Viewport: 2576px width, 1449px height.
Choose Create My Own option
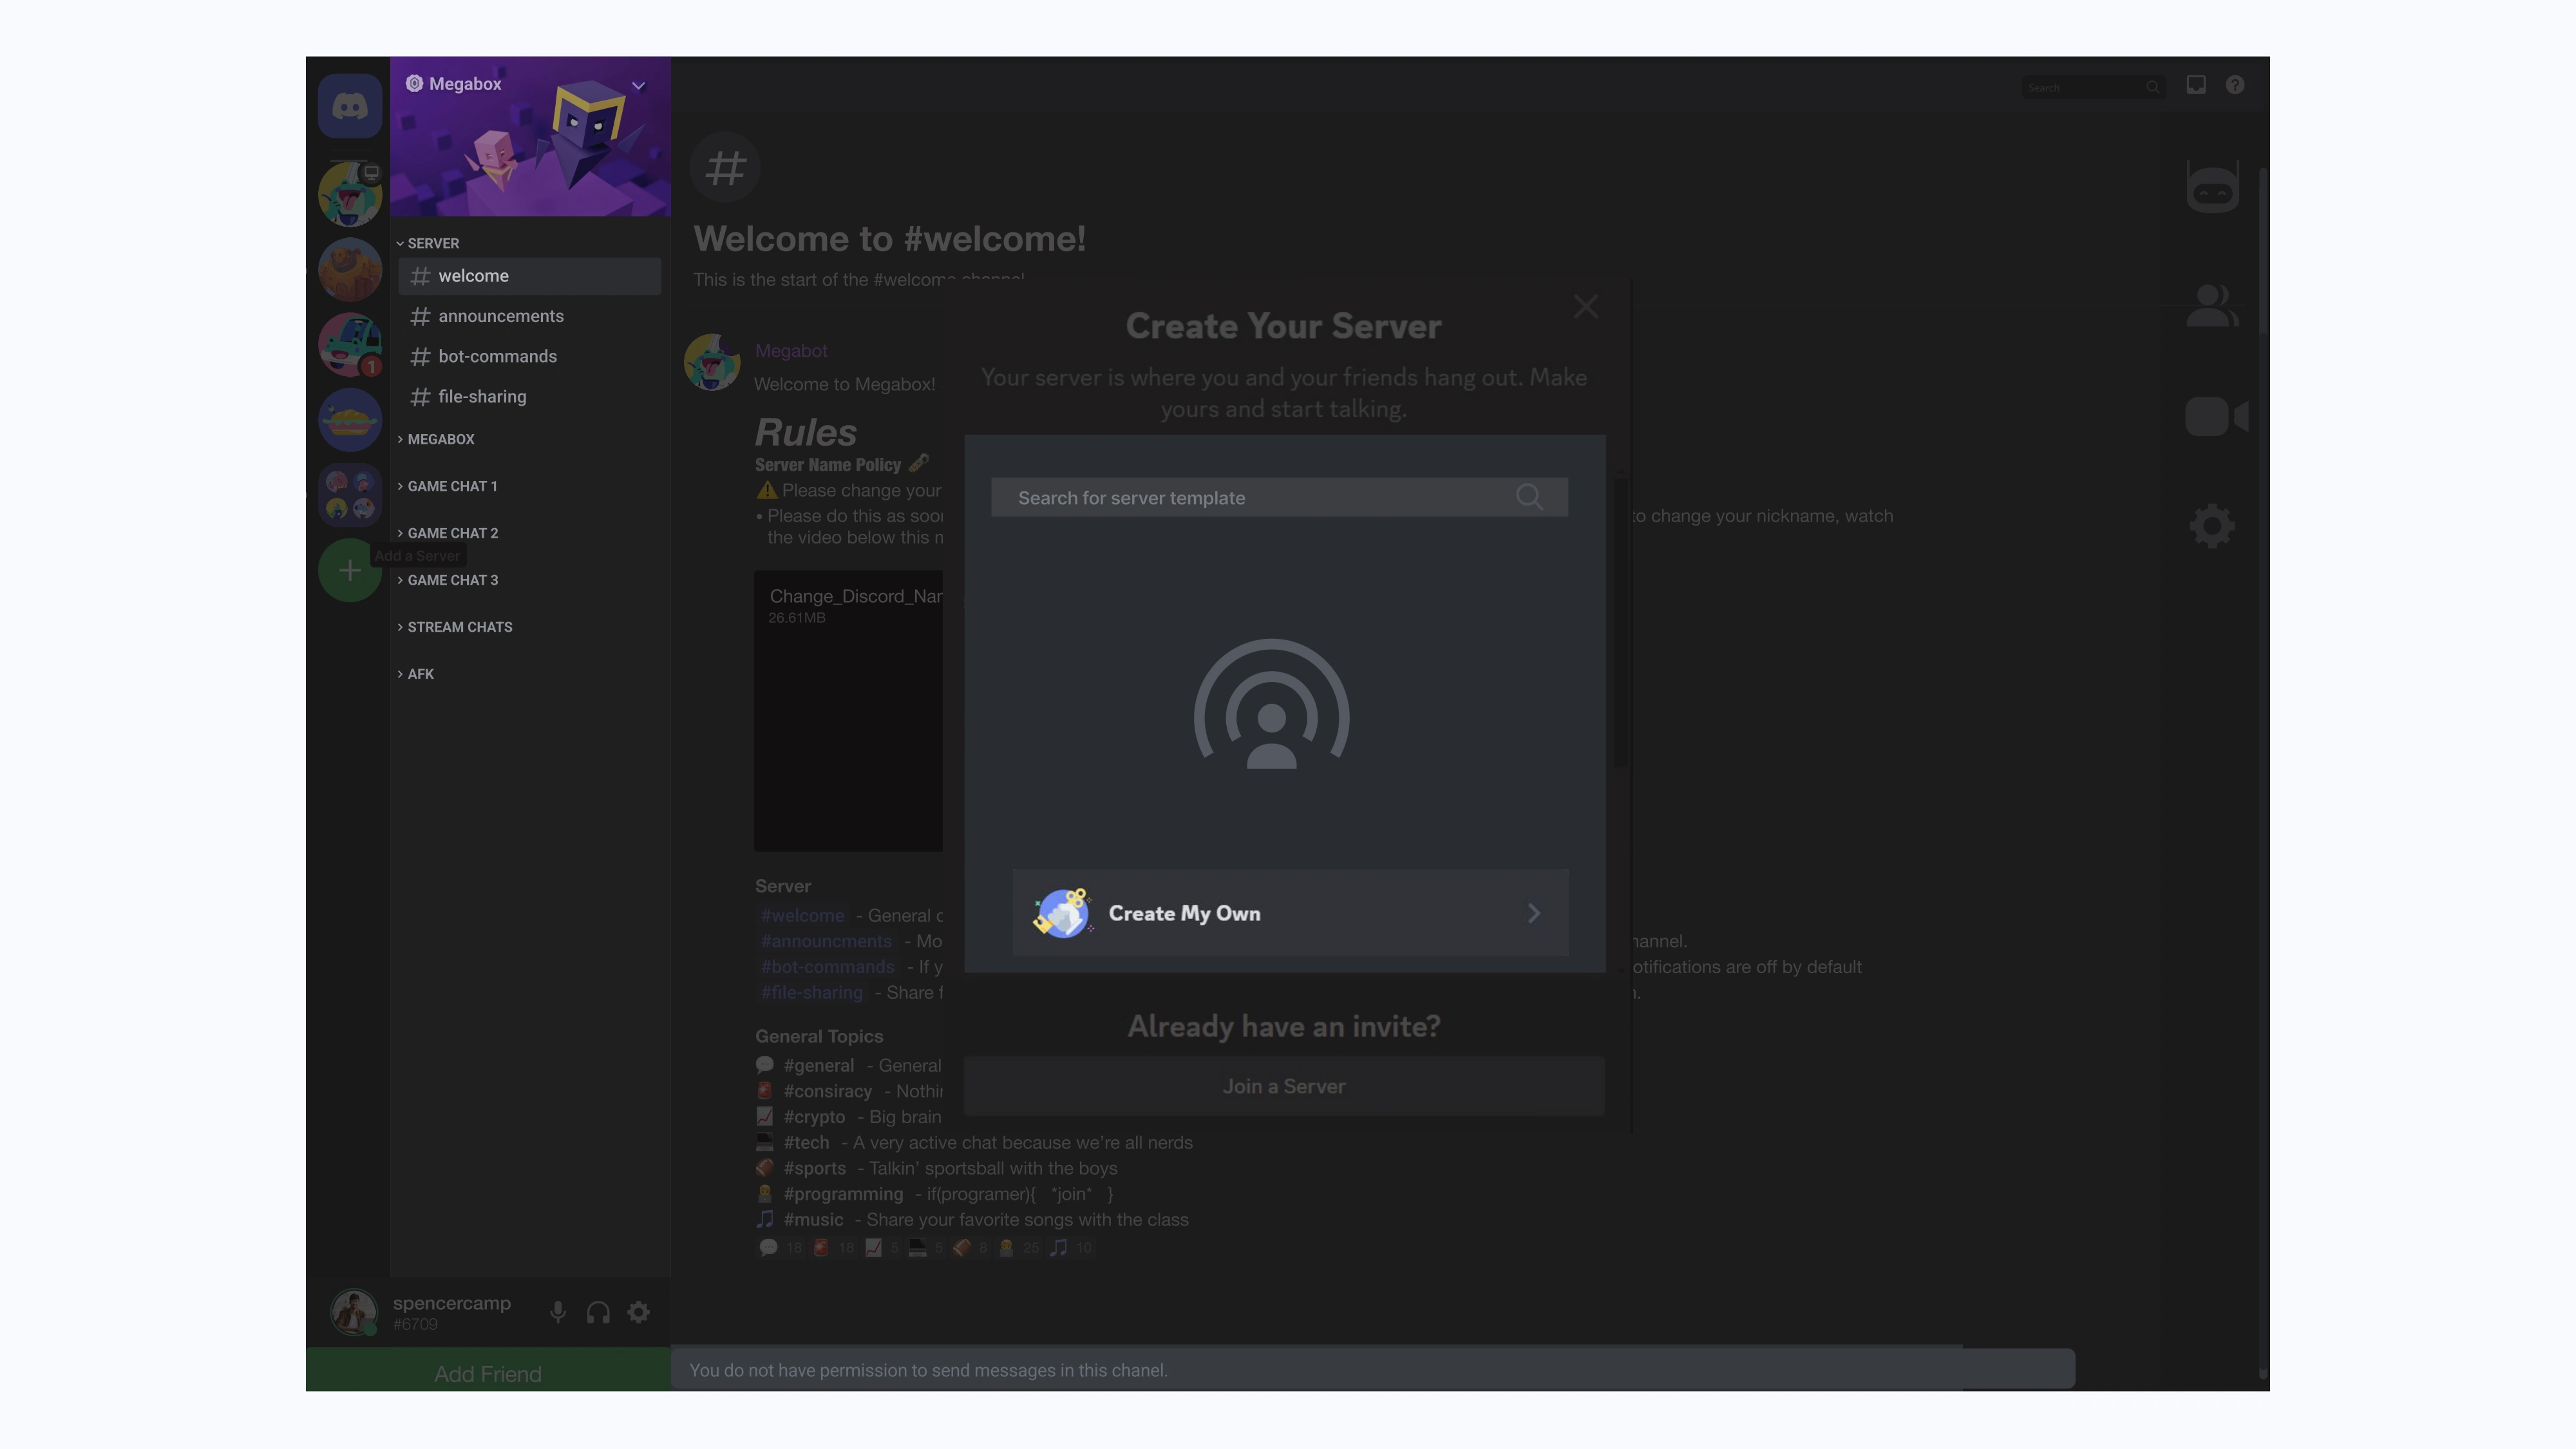pos(1290,913)
